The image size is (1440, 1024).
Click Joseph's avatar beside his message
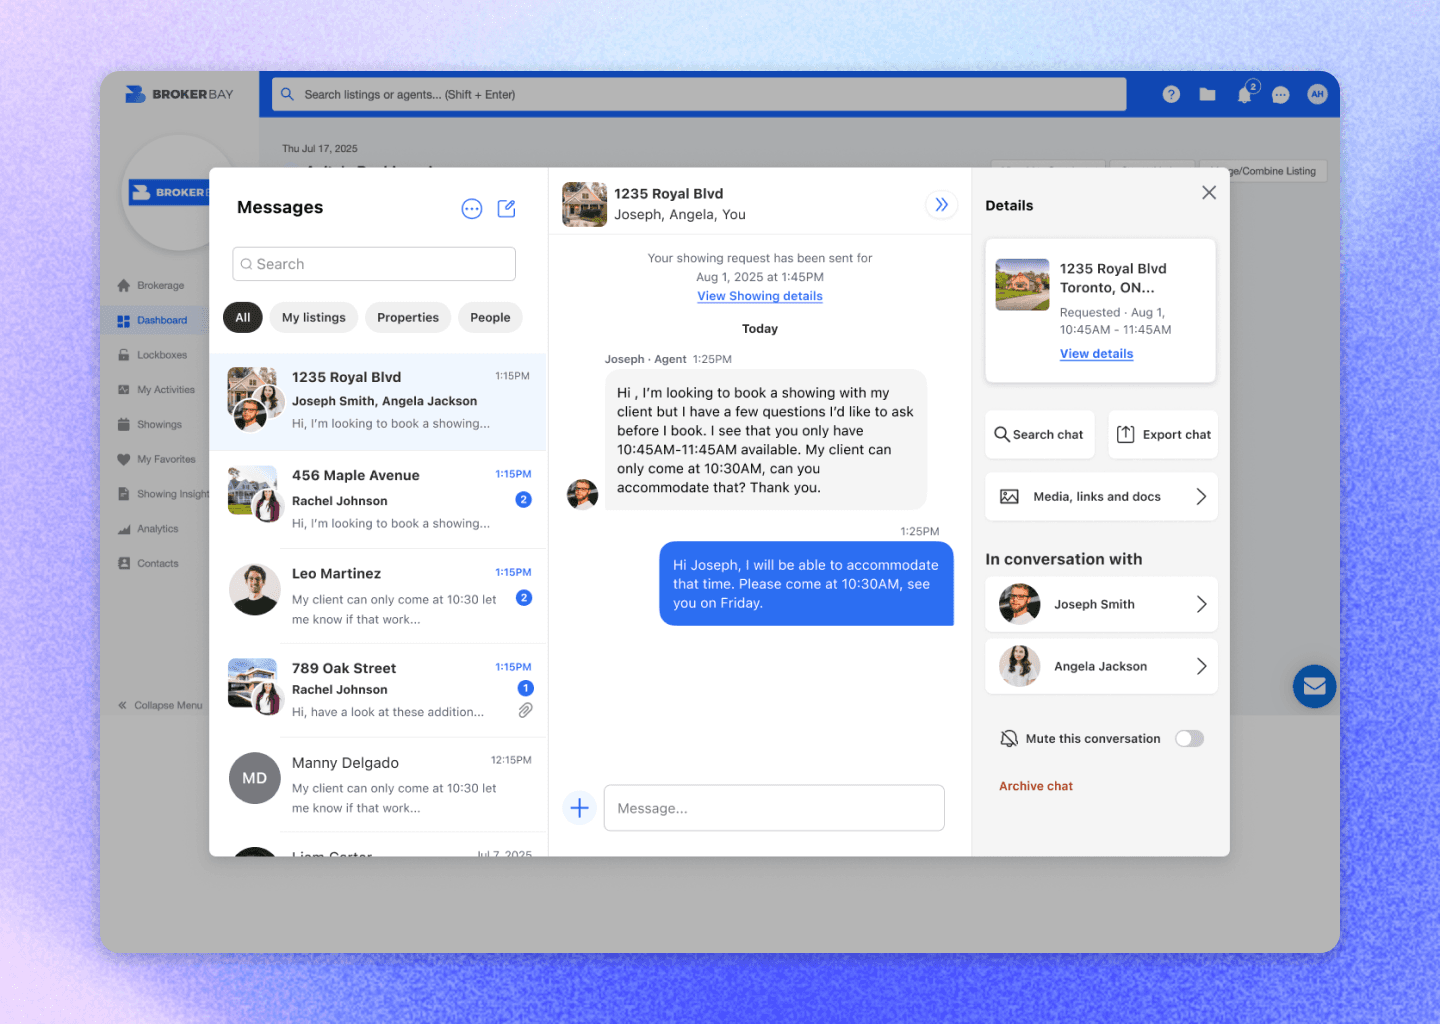pyautogui.click(x=582, y=494)
